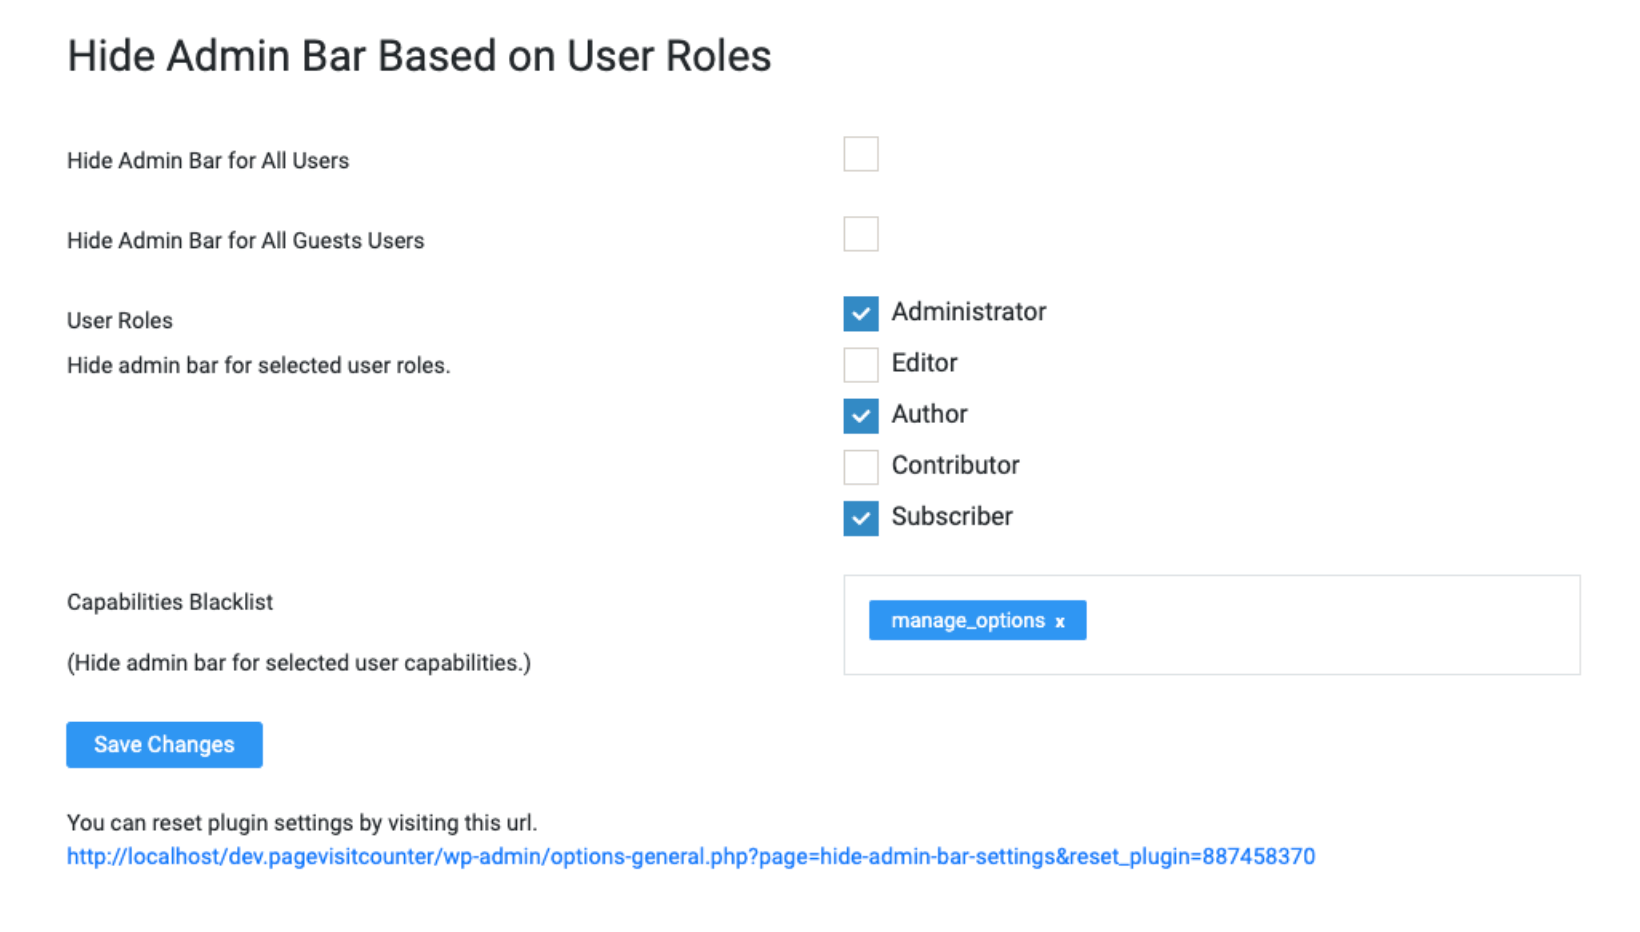Screen dimensions: 1640x932
Task: Click the Author label text
Action: [929, 414]
